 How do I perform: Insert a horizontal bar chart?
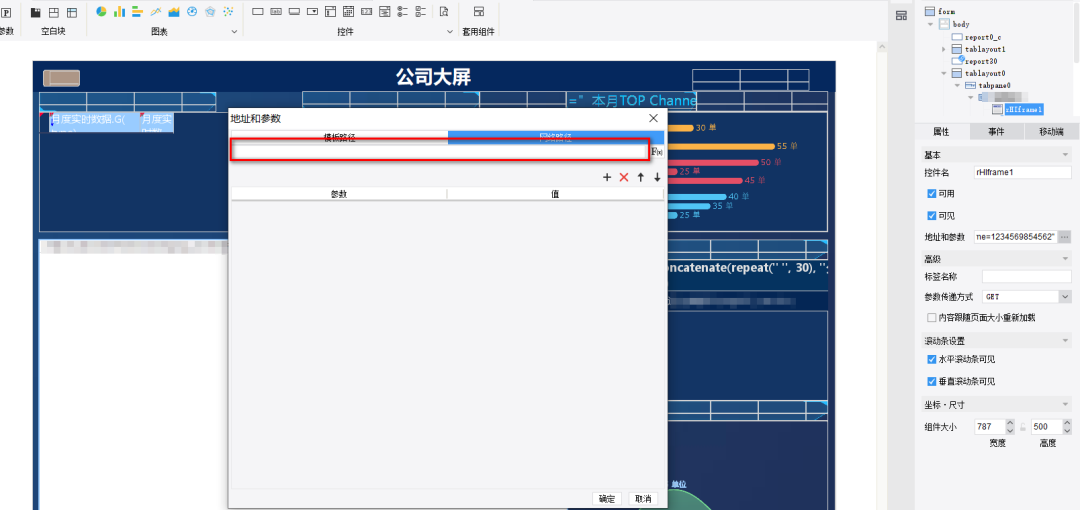(137, 12)
